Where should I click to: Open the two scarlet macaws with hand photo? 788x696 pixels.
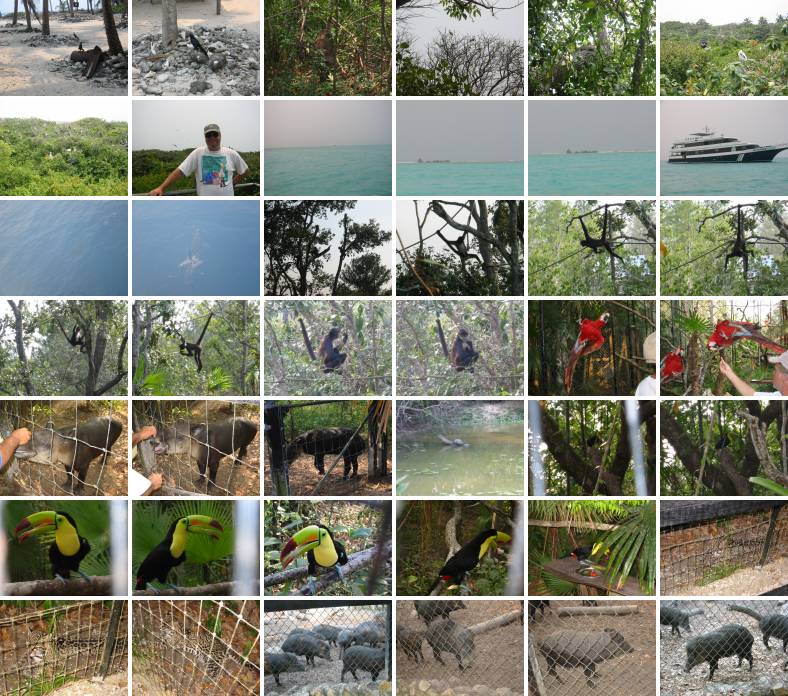[724, 348]
